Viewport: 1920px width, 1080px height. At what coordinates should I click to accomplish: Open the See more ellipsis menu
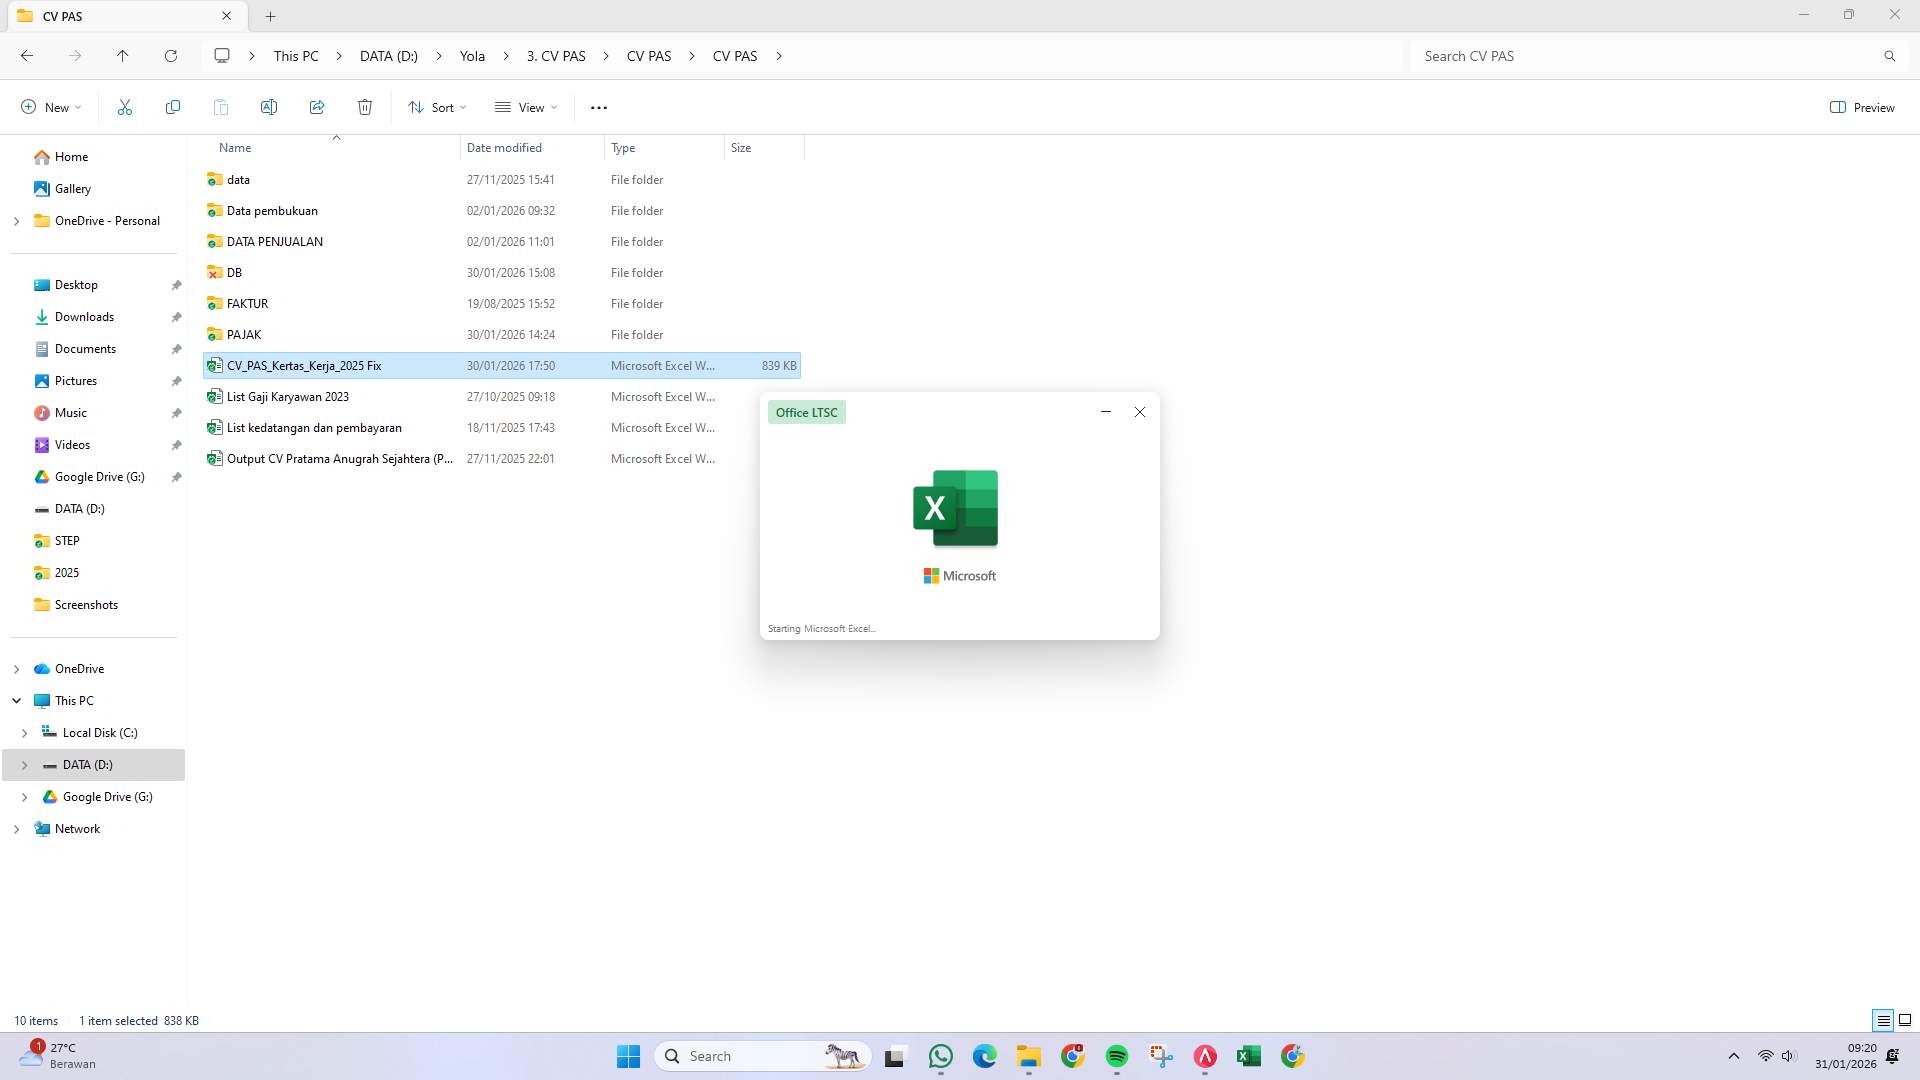[598, 107]
